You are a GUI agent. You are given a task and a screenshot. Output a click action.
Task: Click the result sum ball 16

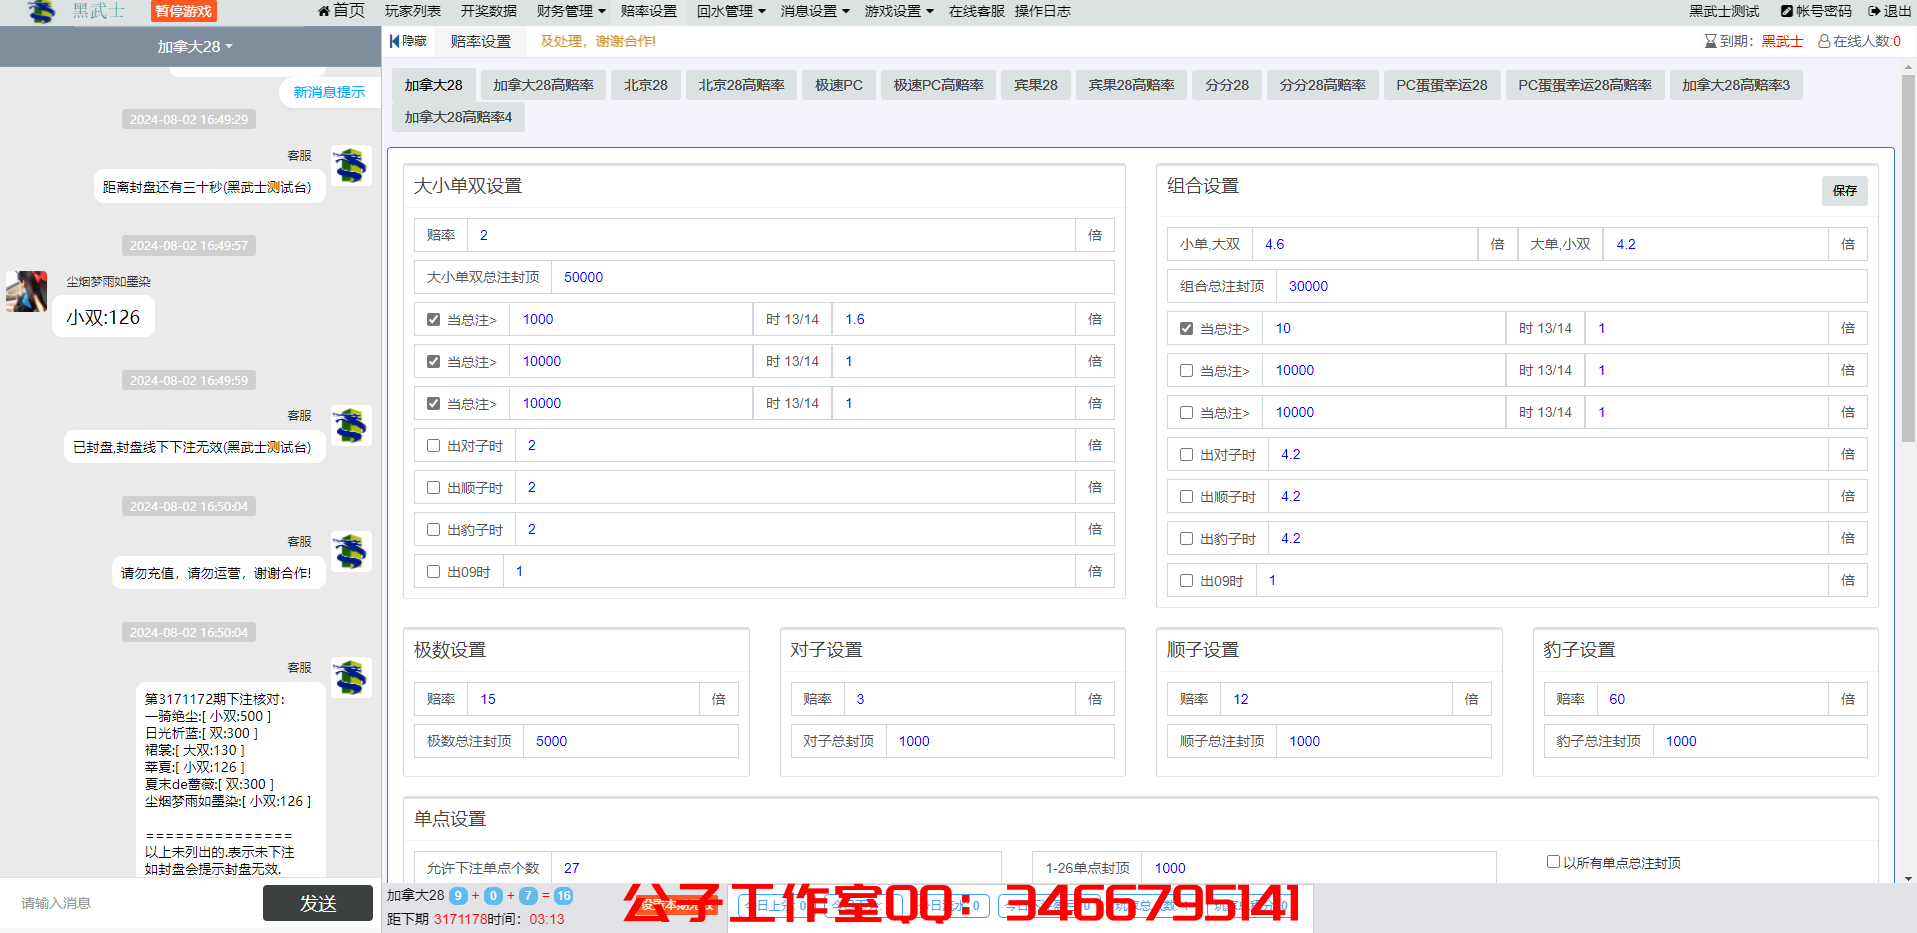coord(564,896)
